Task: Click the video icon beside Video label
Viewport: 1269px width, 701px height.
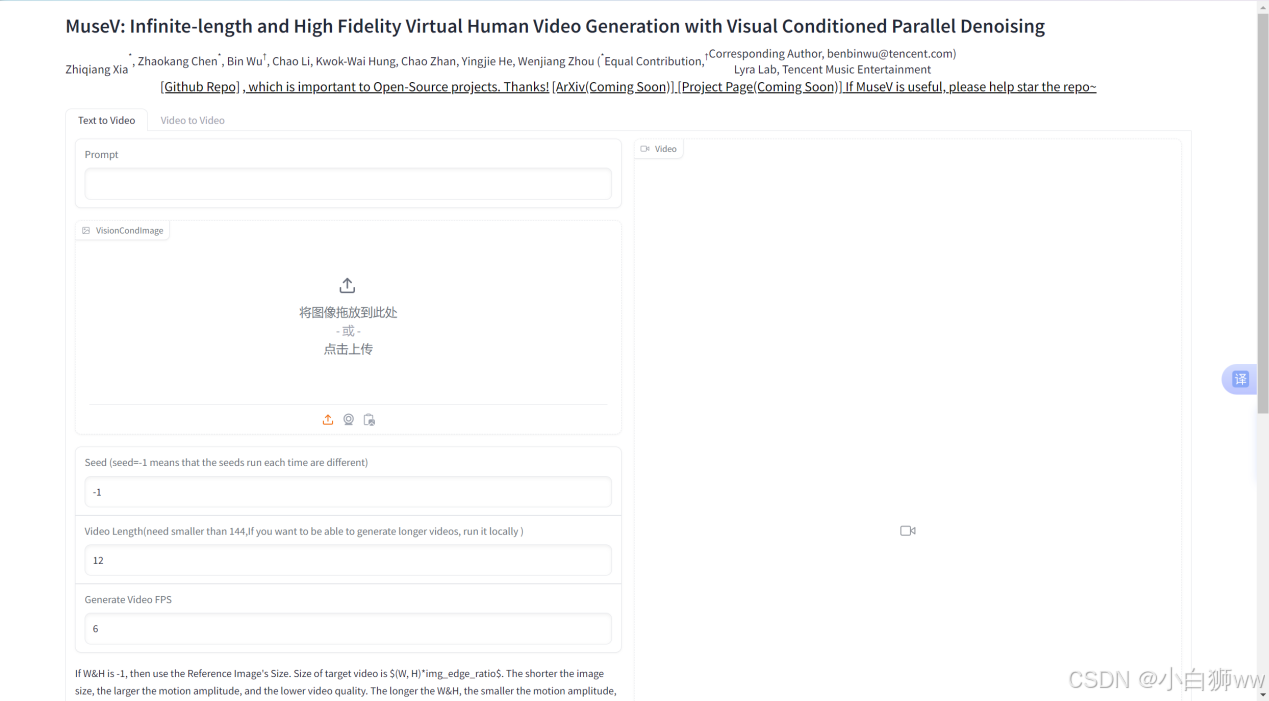Action: [645, 149]
